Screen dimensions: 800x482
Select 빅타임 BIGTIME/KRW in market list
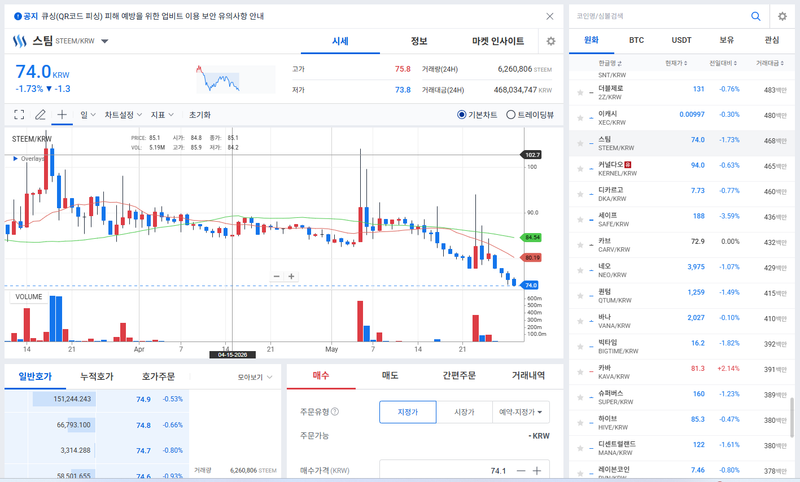(681, 346)
